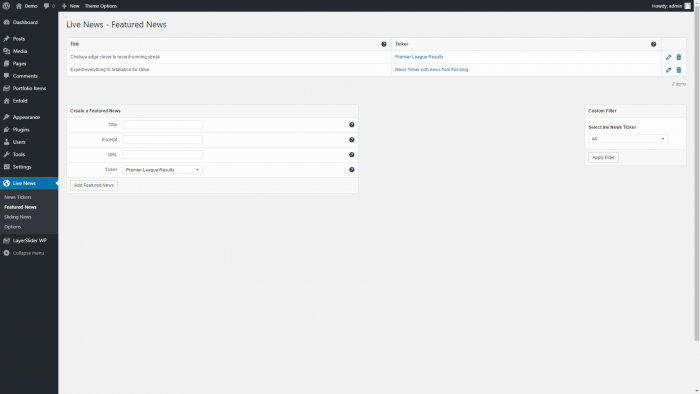Image resolution: width=700 pixels, height=394 pixels.
Task: Open Live News Options submenu
Action: pos(12,227)
